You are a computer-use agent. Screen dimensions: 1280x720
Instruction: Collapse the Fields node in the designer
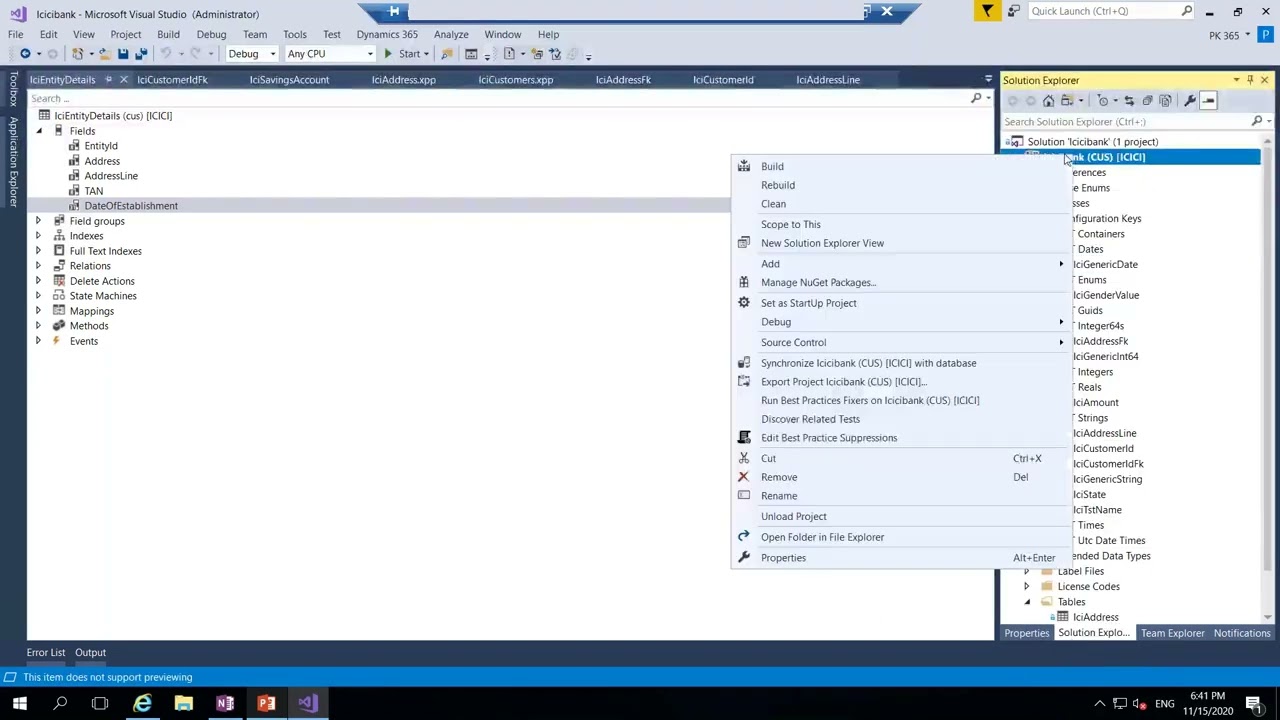coord(39,131)
